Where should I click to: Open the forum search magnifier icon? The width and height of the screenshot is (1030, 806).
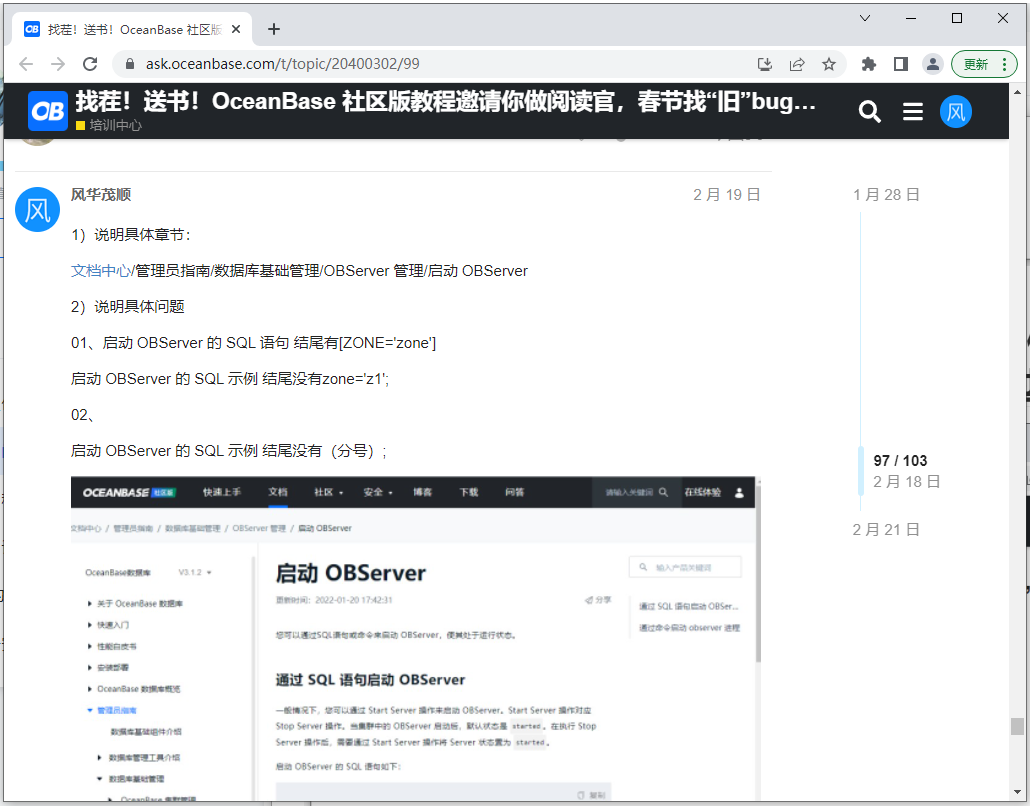pos(869,112)
